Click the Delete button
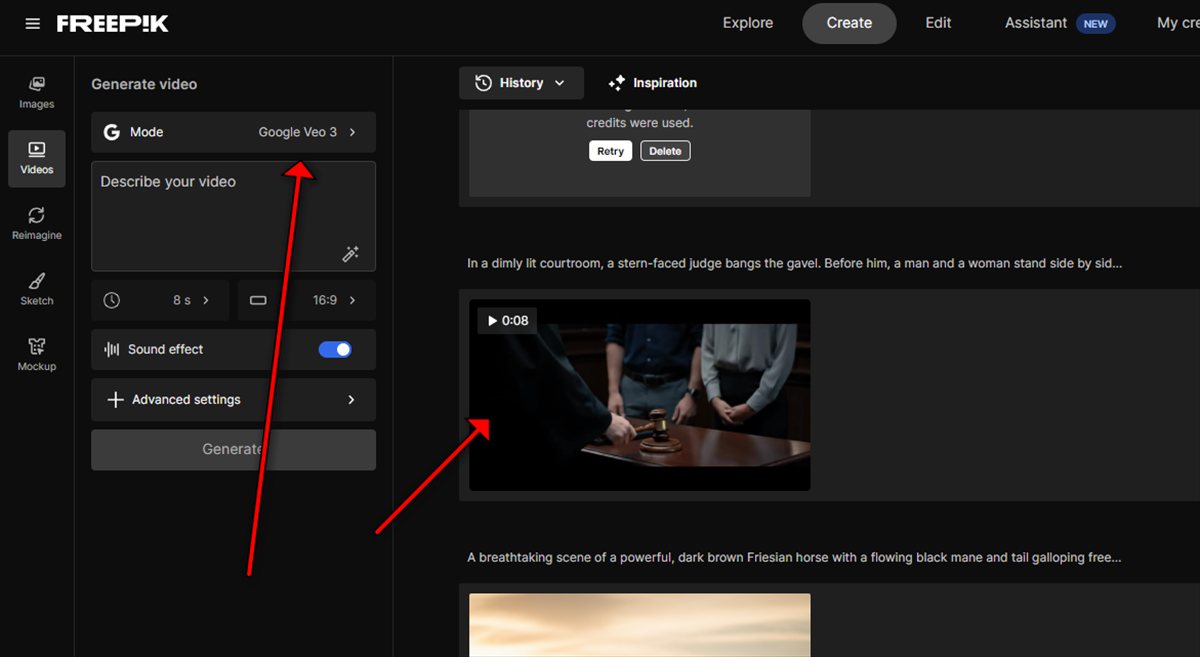Viewport: 1200px width, 657px height. 665,151
